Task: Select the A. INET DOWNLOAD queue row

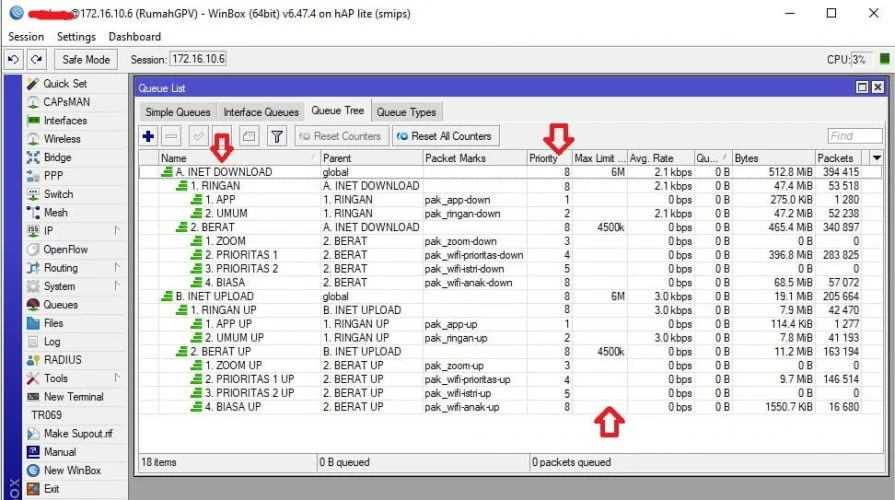Action: 223,172
